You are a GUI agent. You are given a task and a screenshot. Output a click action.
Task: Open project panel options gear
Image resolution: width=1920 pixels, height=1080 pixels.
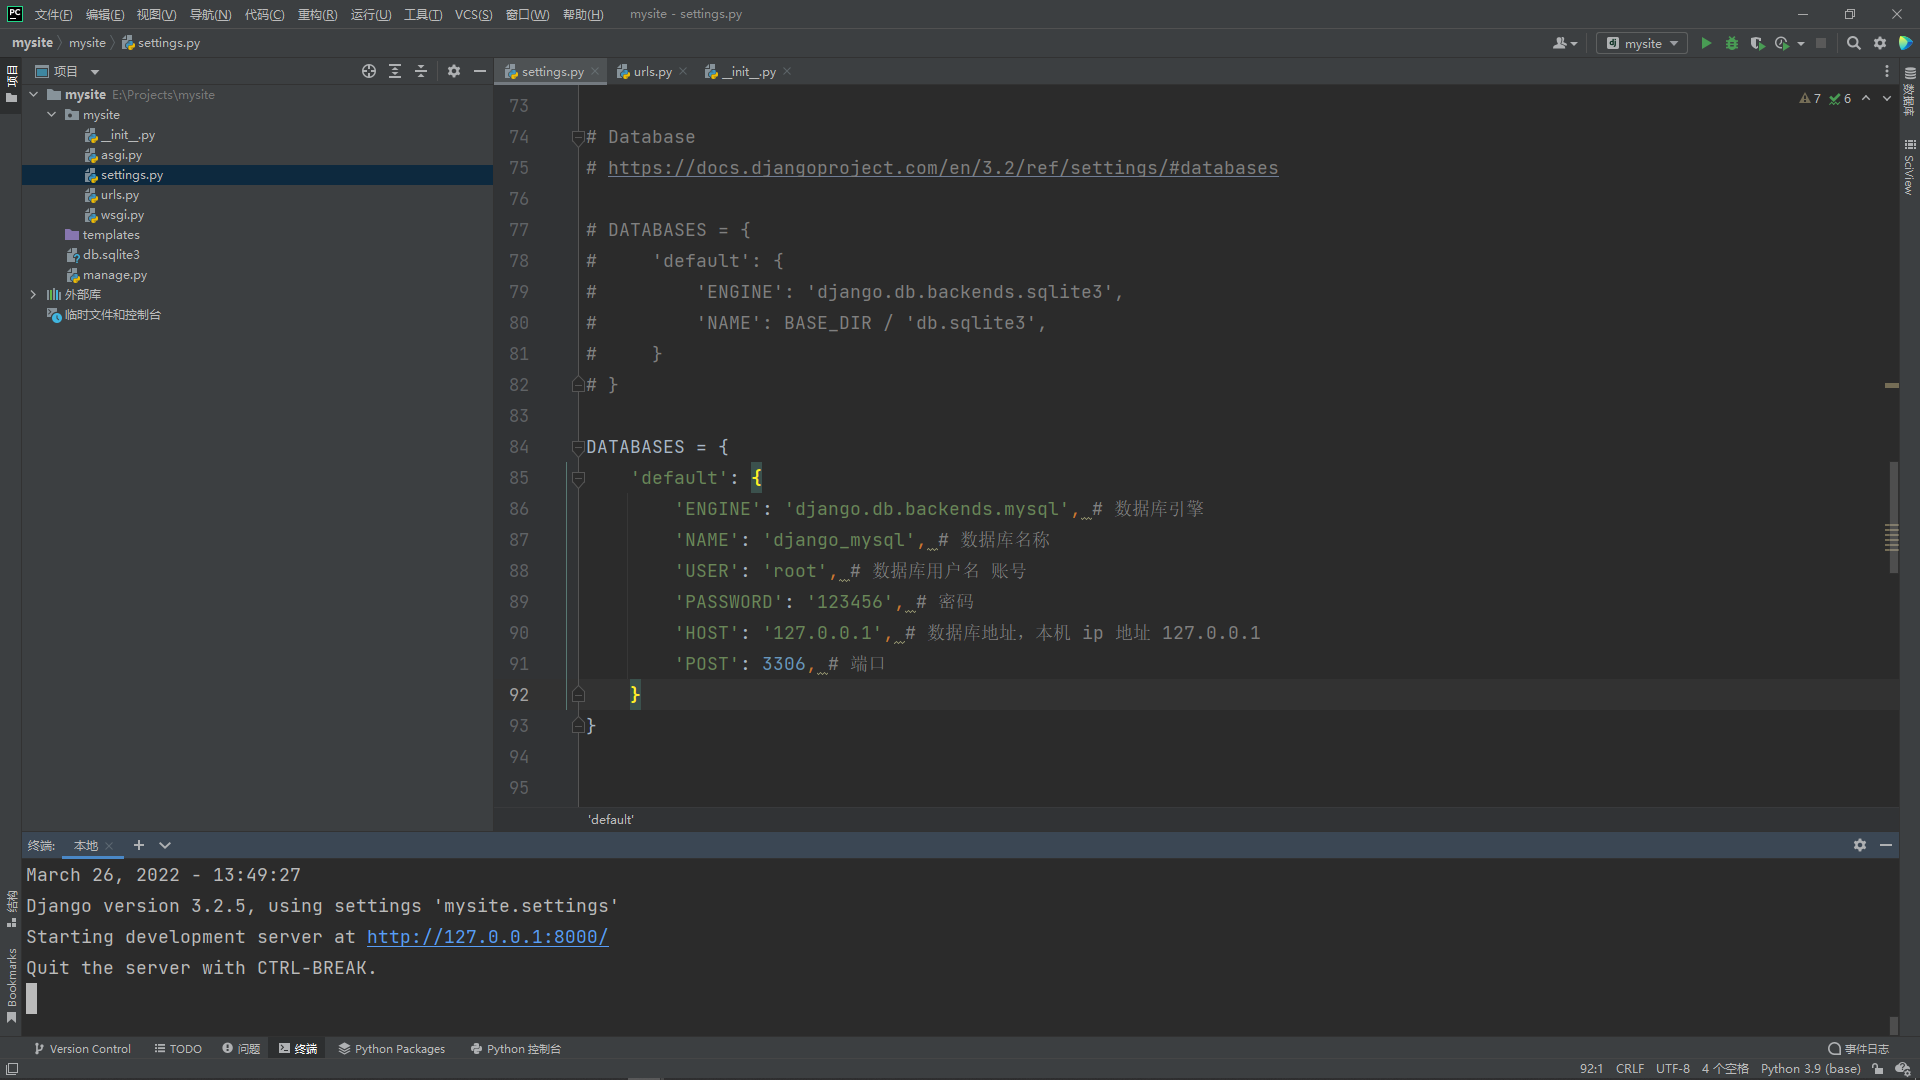(x=454, y=71)
